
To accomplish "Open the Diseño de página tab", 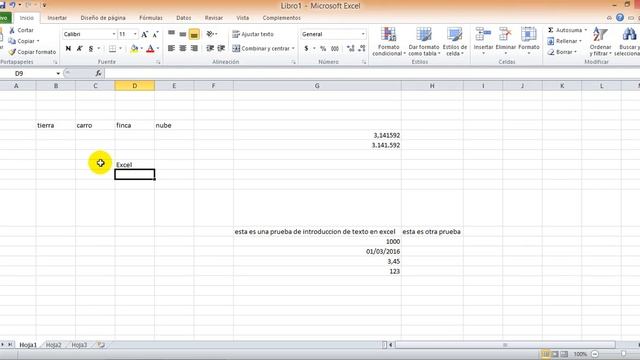I will pyautogui.click(x=103, y=18).
